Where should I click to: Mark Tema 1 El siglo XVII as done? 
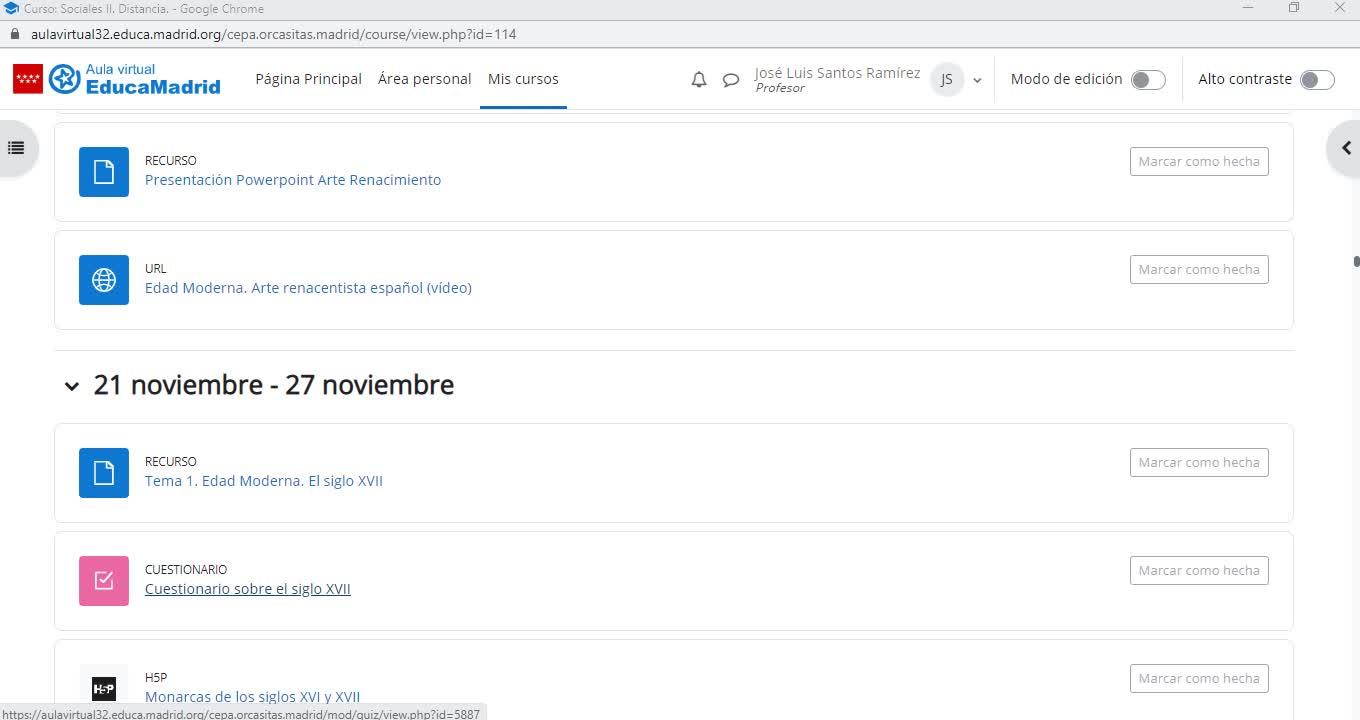pos(1199,462)
